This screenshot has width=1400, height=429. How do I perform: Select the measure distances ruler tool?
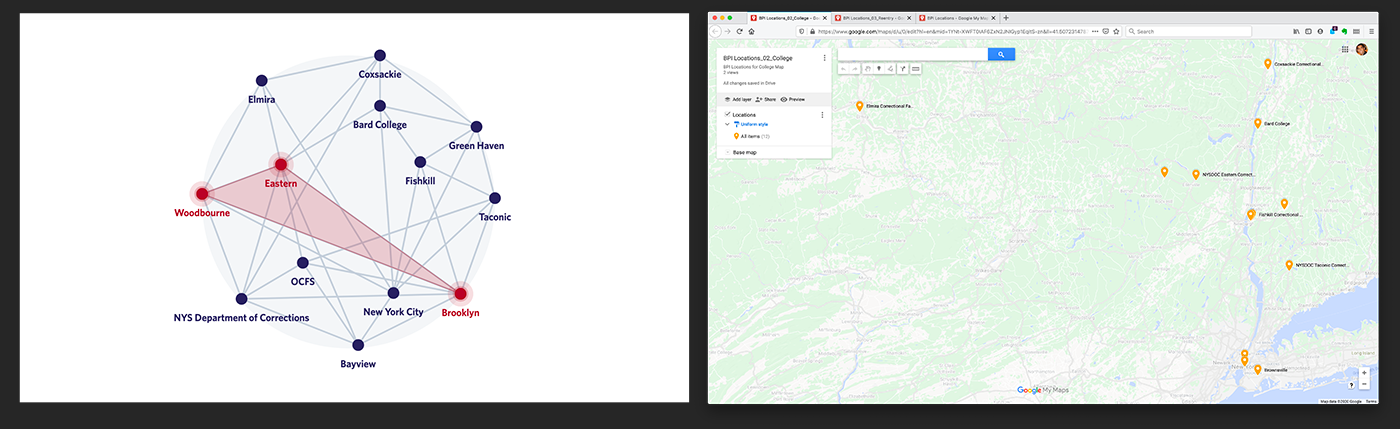915,69
